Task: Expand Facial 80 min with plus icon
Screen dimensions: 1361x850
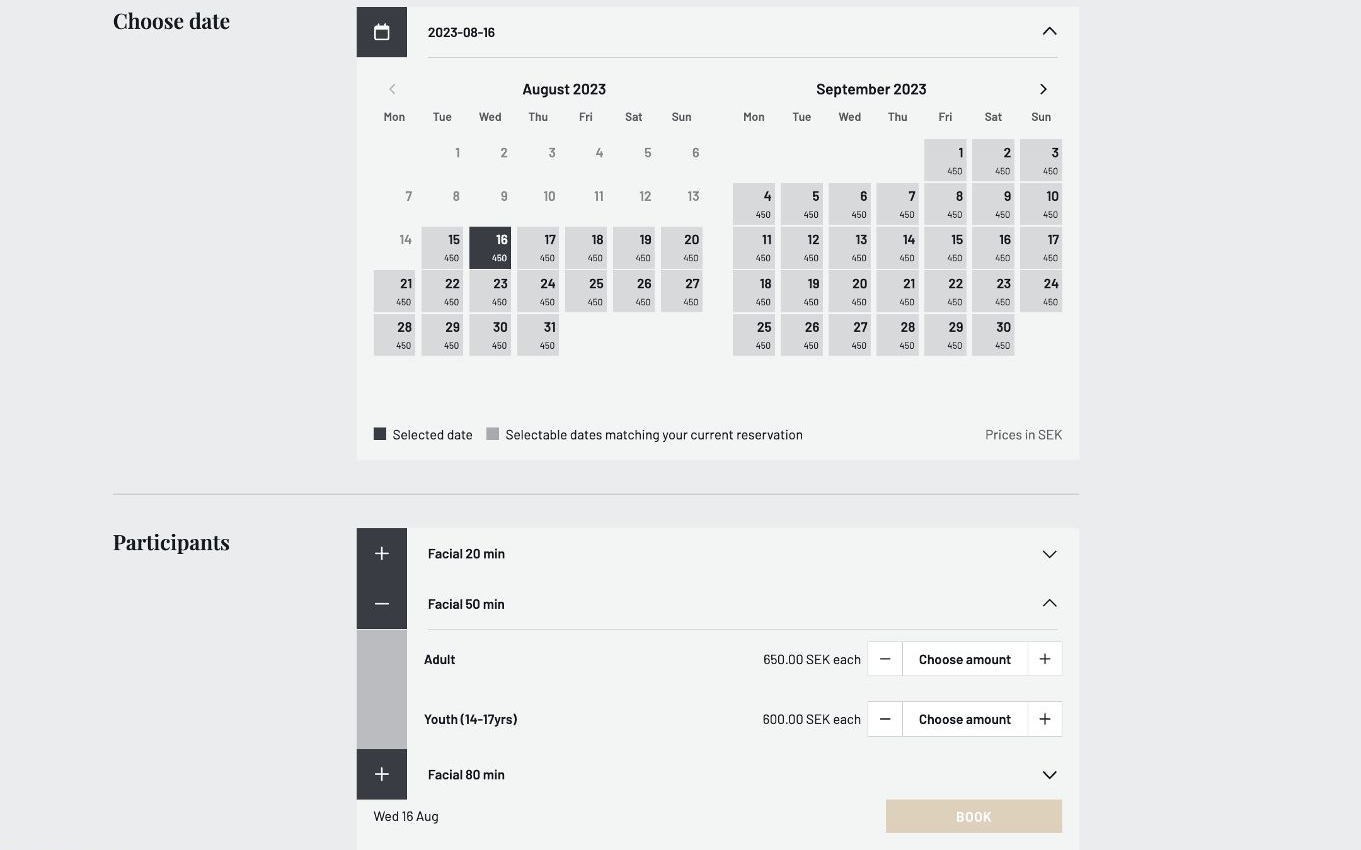Action: pos(381,774)
